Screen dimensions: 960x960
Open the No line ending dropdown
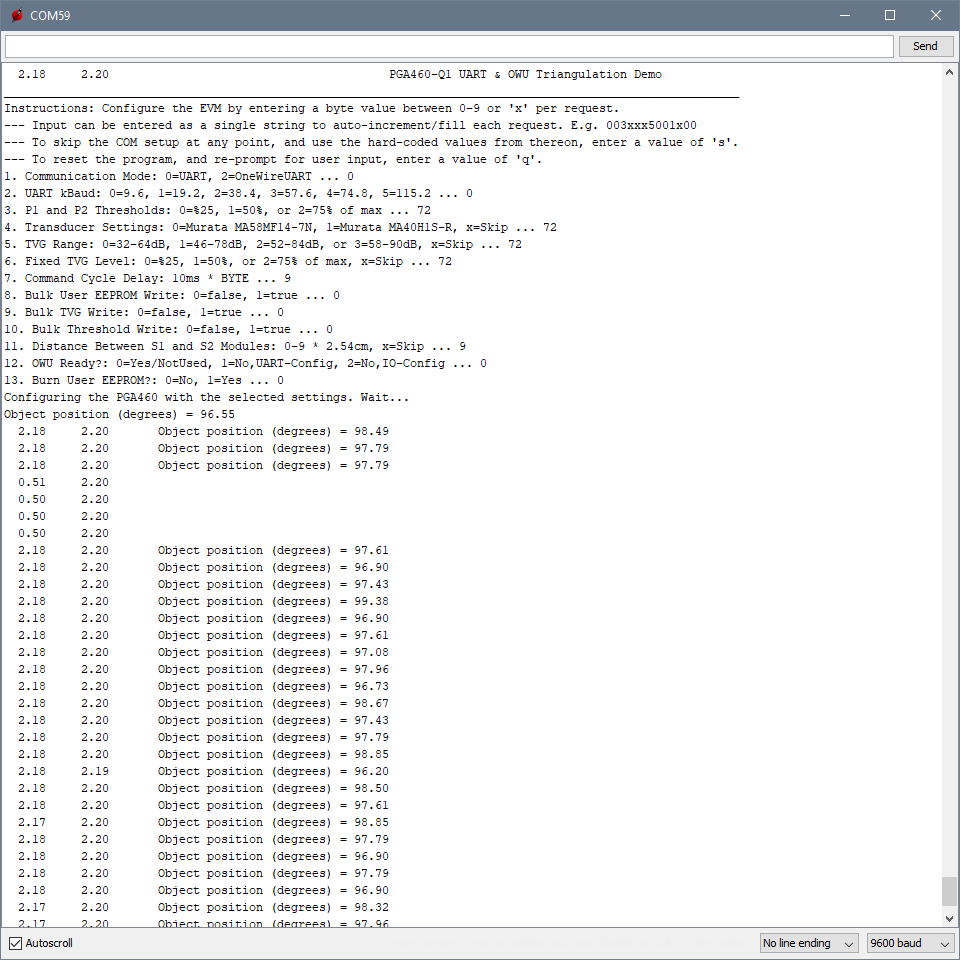808,943
